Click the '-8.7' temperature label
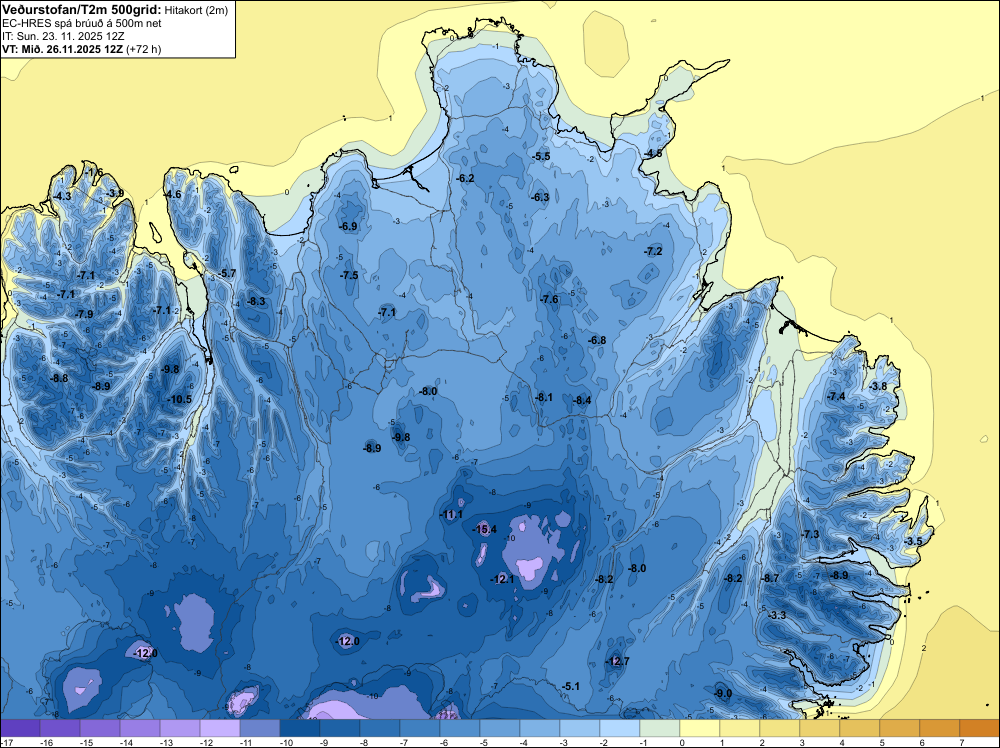The height and width of the screenshot is (748, 1000). click(x=770, y=578)
